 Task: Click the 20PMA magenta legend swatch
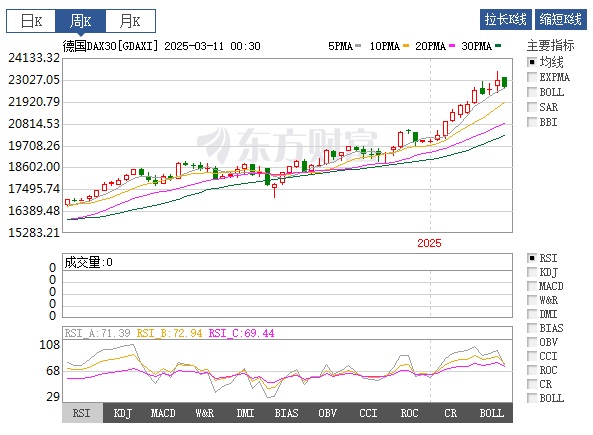tap(452, 46)
